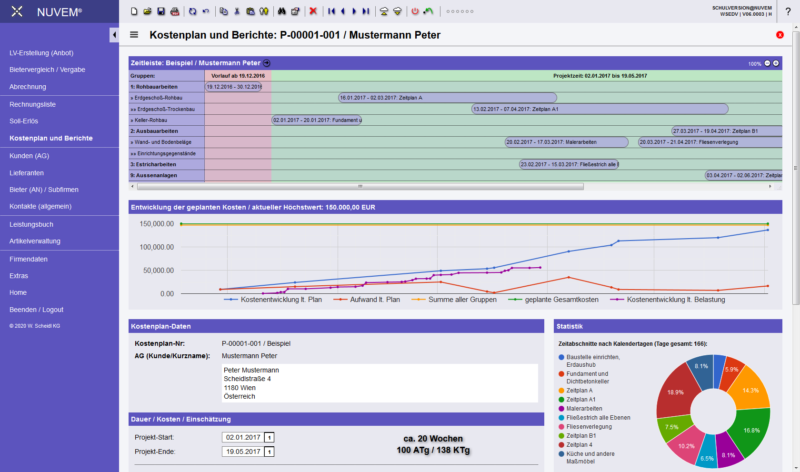Go to Abrechnung in the sidebar
The image size is (800, 472).
click(x=28, y=87)
